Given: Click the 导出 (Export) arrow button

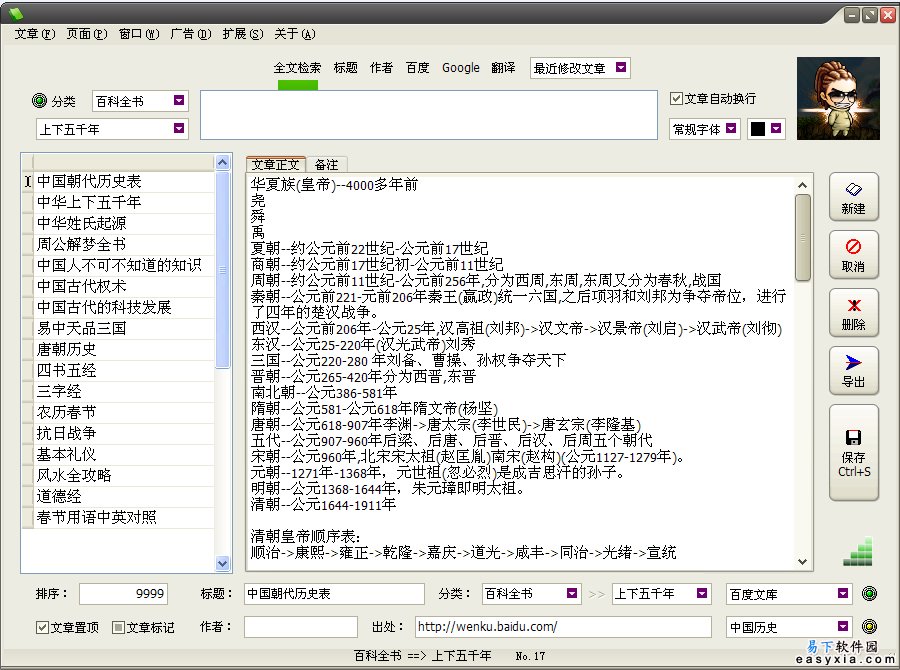Looking at the screenshot, I should (x=853, y=371).
